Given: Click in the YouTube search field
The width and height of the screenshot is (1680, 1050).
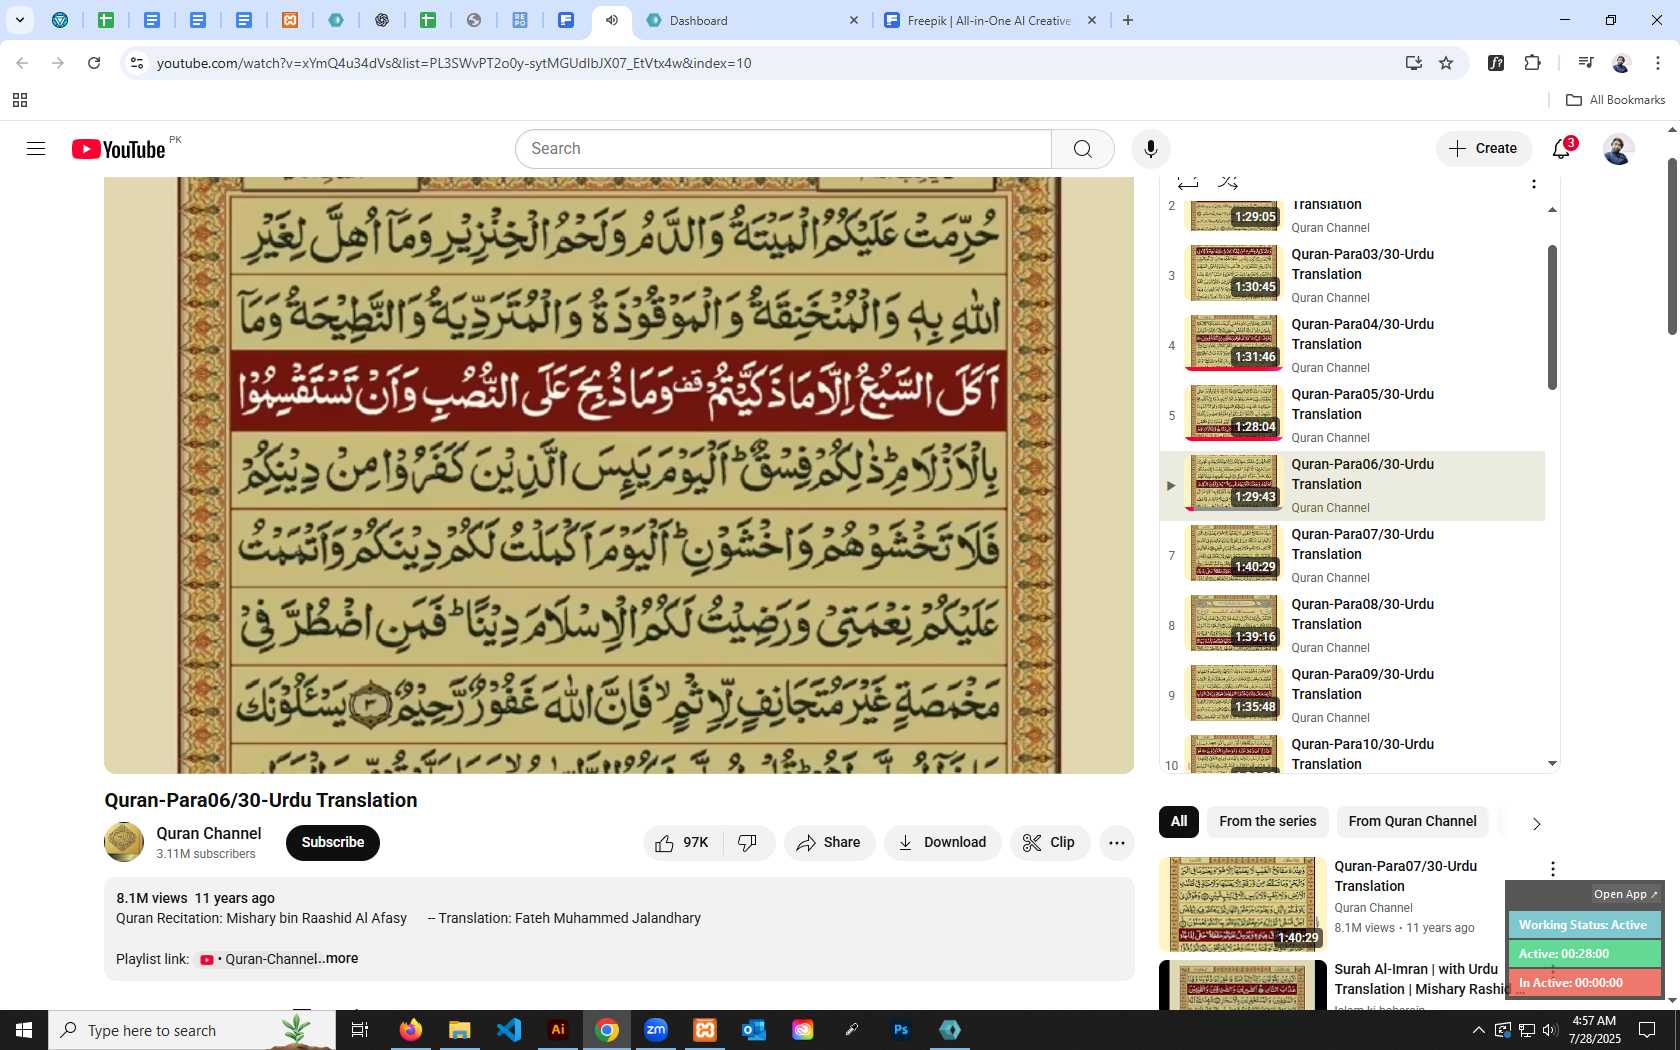Looking at the screenshot, I should coord(783,149).
